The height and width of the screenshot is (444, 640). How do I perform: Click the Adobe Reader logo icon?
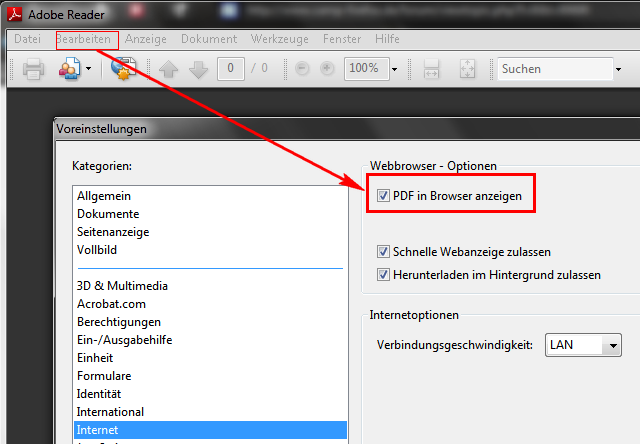coord(14,14)
